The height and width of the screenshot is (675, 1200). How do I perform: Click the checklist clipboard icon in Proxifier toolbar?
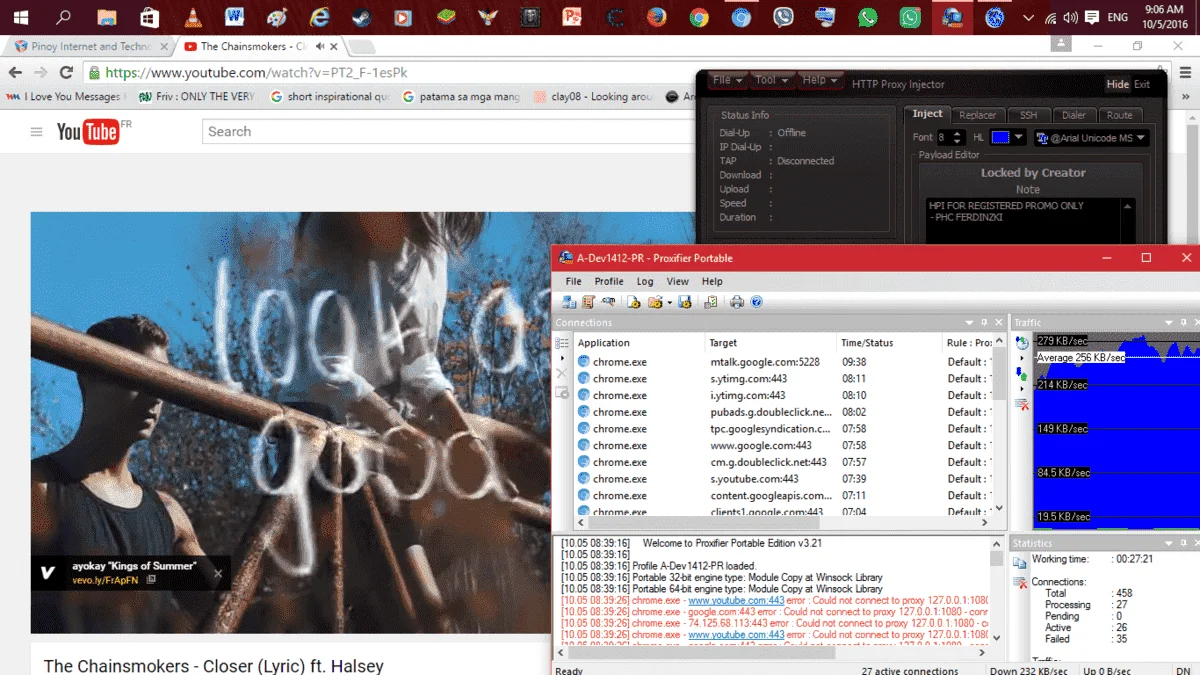click(711, 302)
